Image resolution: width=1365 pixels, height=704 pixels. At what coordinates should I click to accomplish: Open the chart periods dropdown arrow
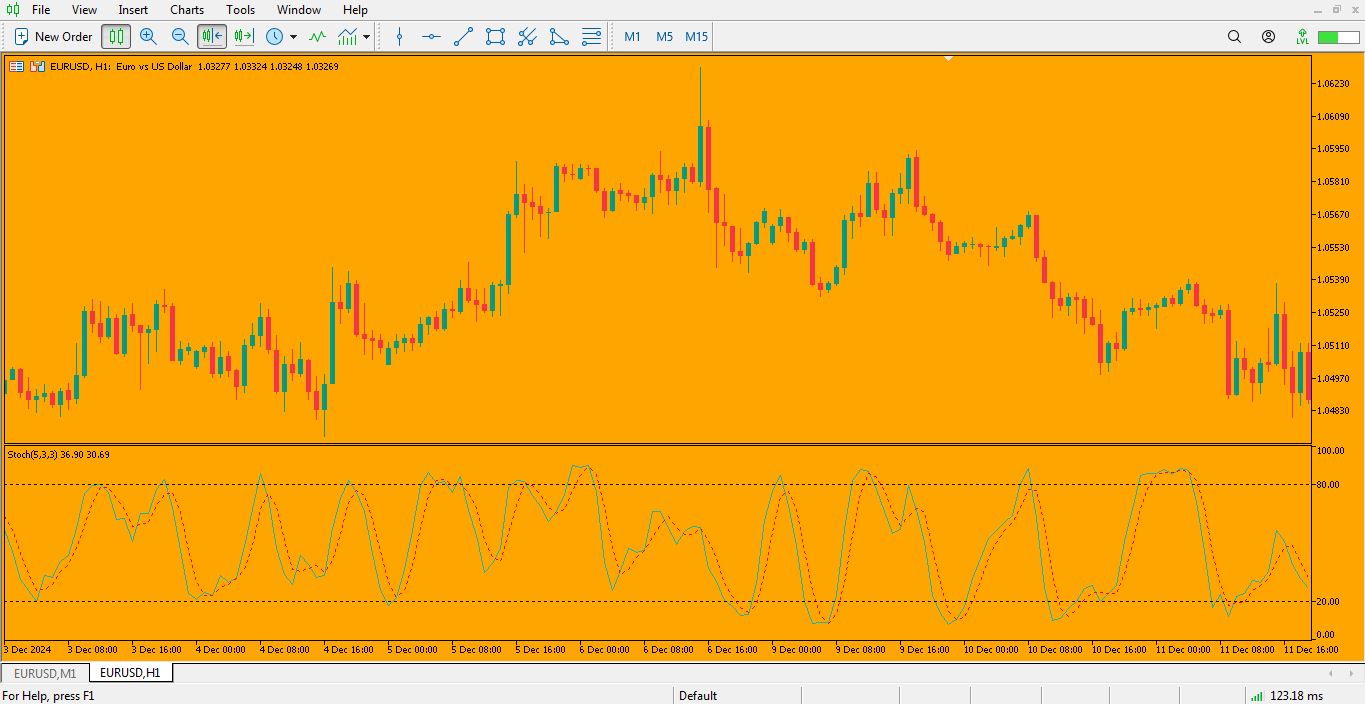292,36
